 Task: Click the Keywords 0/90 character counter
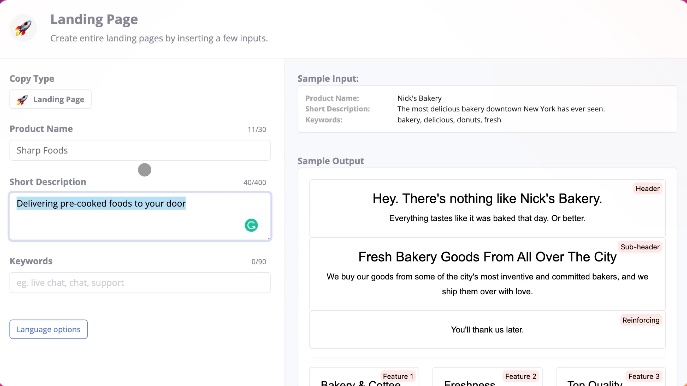coord(259,262)
